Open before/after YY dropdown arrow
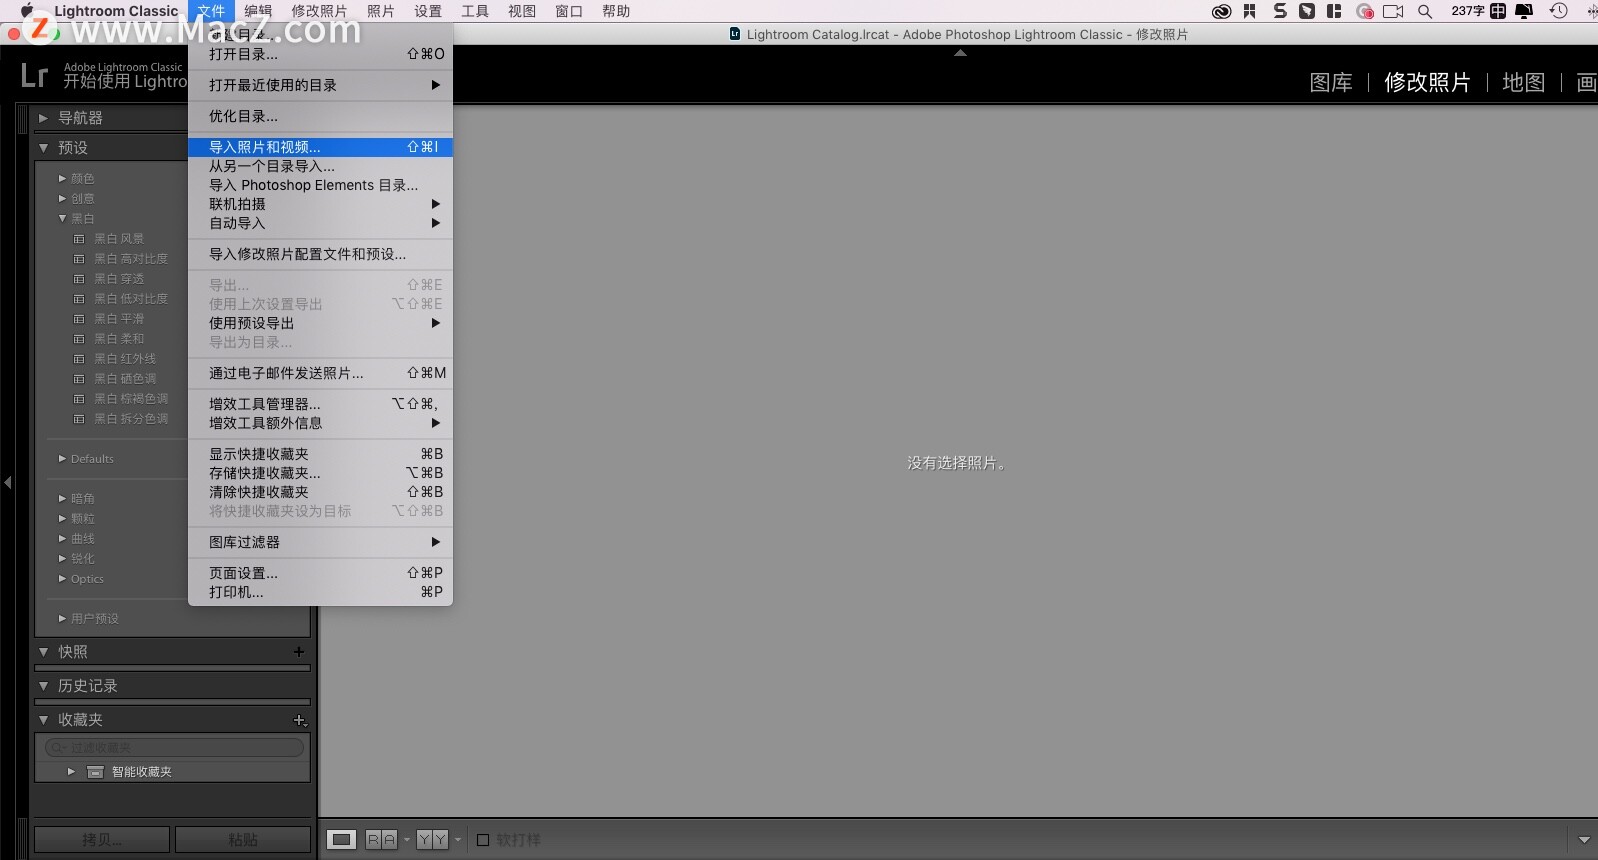The height and width of the screenshot is (860, 1598). click(x=458, y=840)
